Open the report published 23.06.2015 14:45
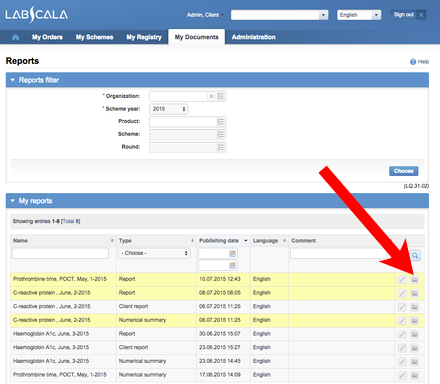Screen dimensions: 440x384 414,362
